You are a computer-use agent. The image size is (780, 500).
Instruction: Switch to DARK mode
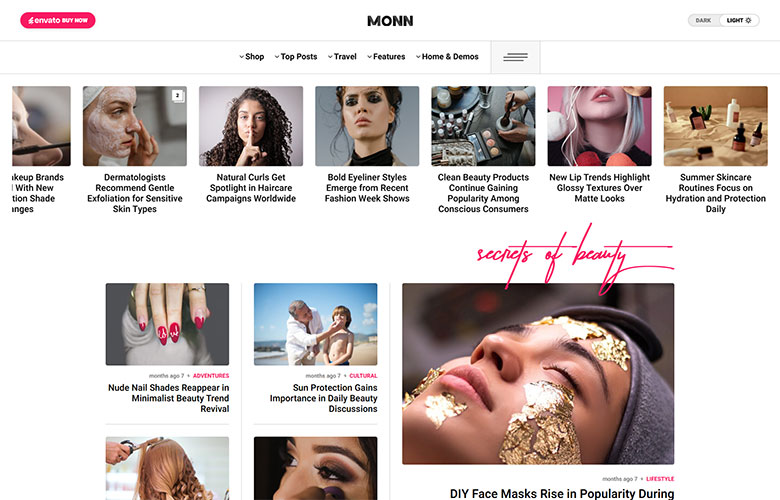(703, 20)
